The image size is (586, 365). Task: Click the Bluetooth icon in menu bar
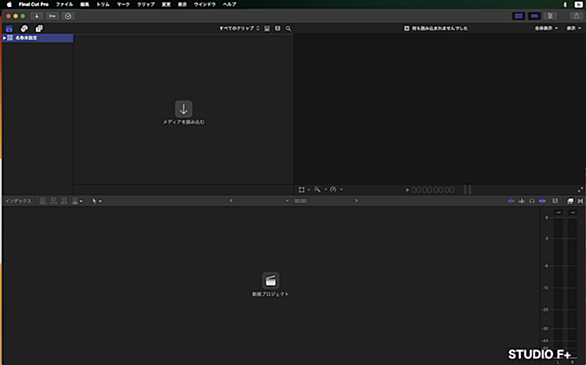(x=565, y=4)
